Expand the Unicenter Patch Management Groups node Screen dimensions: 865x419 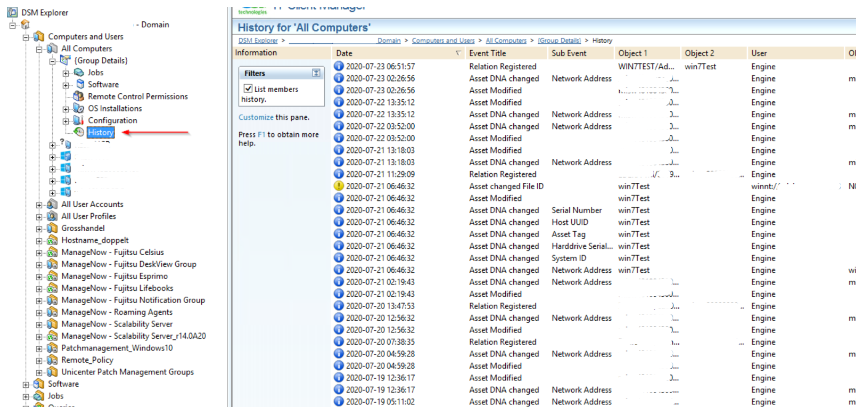coord(39,372)
